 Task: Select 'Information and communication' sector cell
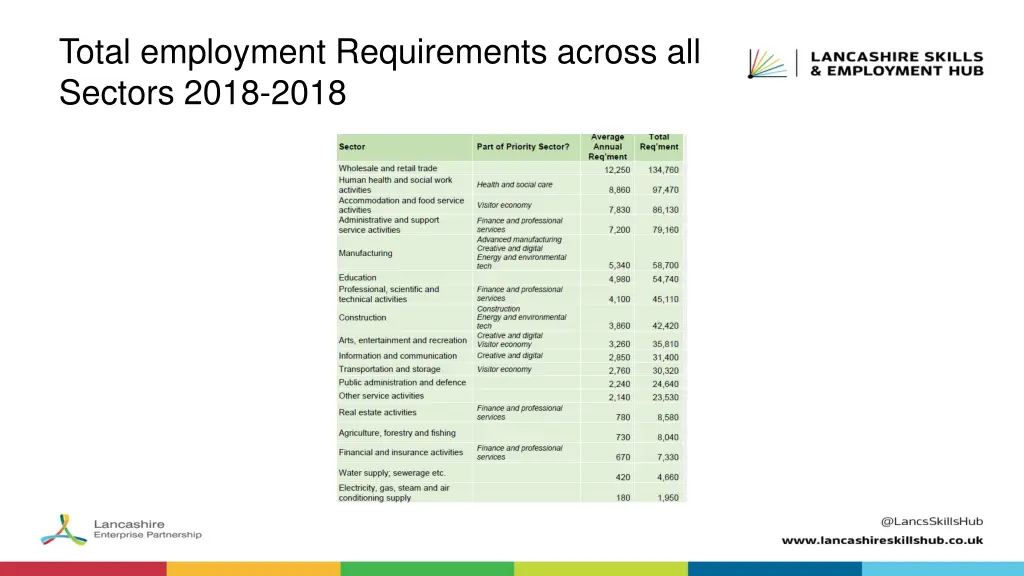pos(398,356)
